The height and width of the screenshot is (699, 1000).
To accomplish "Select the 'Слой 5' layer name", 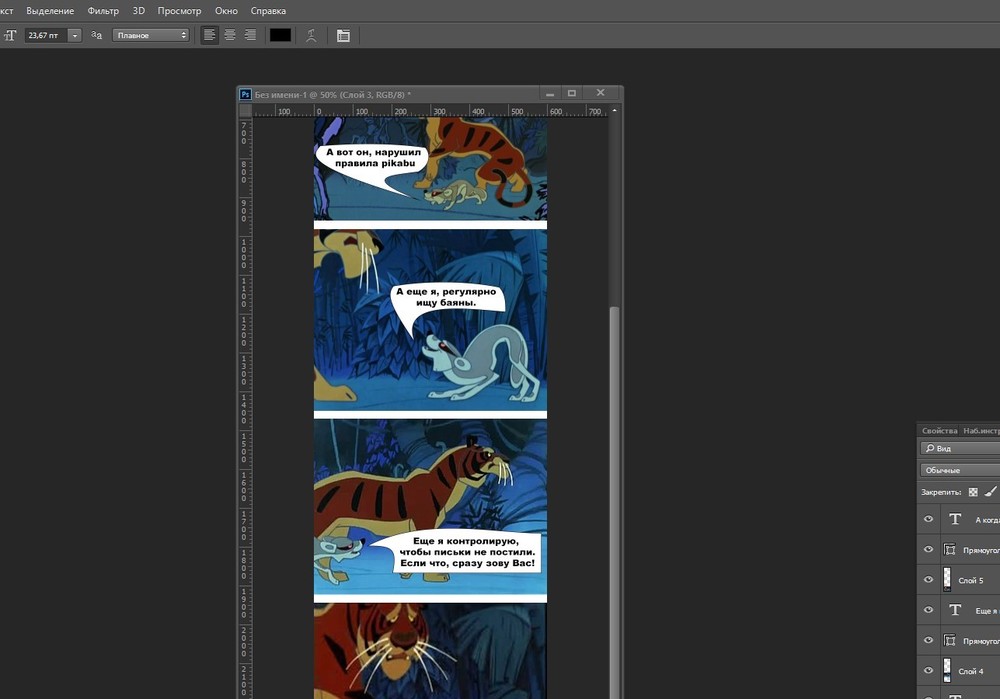I will click(x=971, y=580).
